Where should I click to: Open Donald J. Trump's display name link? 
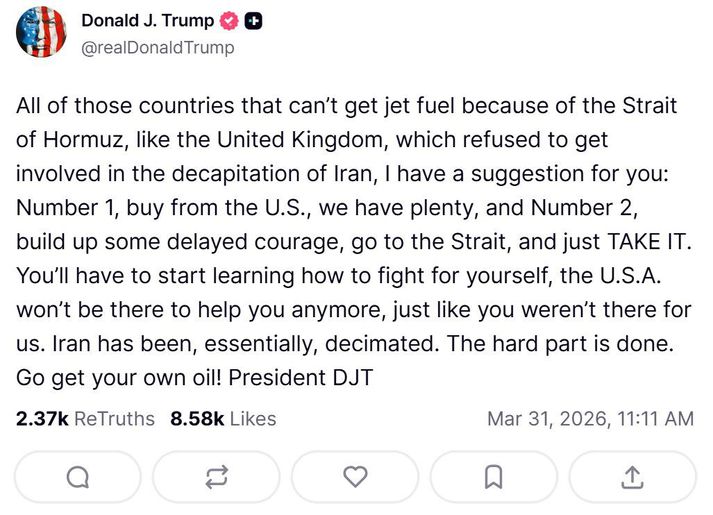tap(146, 21)
